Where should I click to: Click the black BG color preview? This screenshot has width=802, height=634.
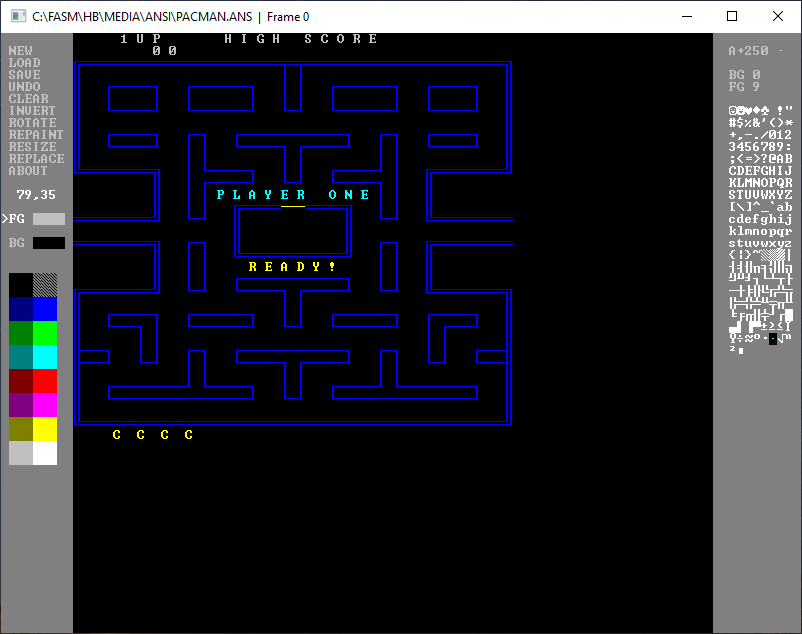(49, 243)
